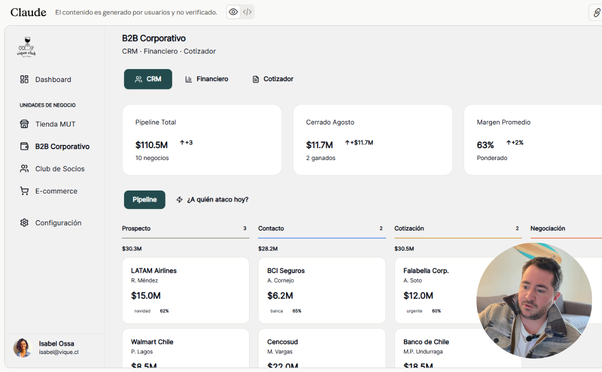Open the E-commerce cart icon
602x372 pixels.
tap(24, 191)
